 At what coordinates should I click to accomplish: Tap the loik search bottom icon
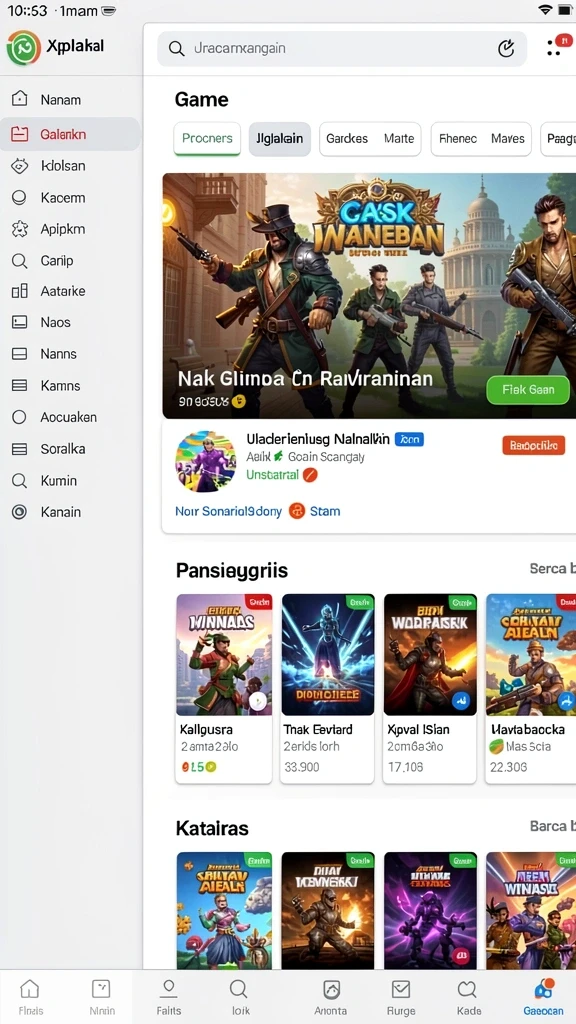(x=239, y=989)
